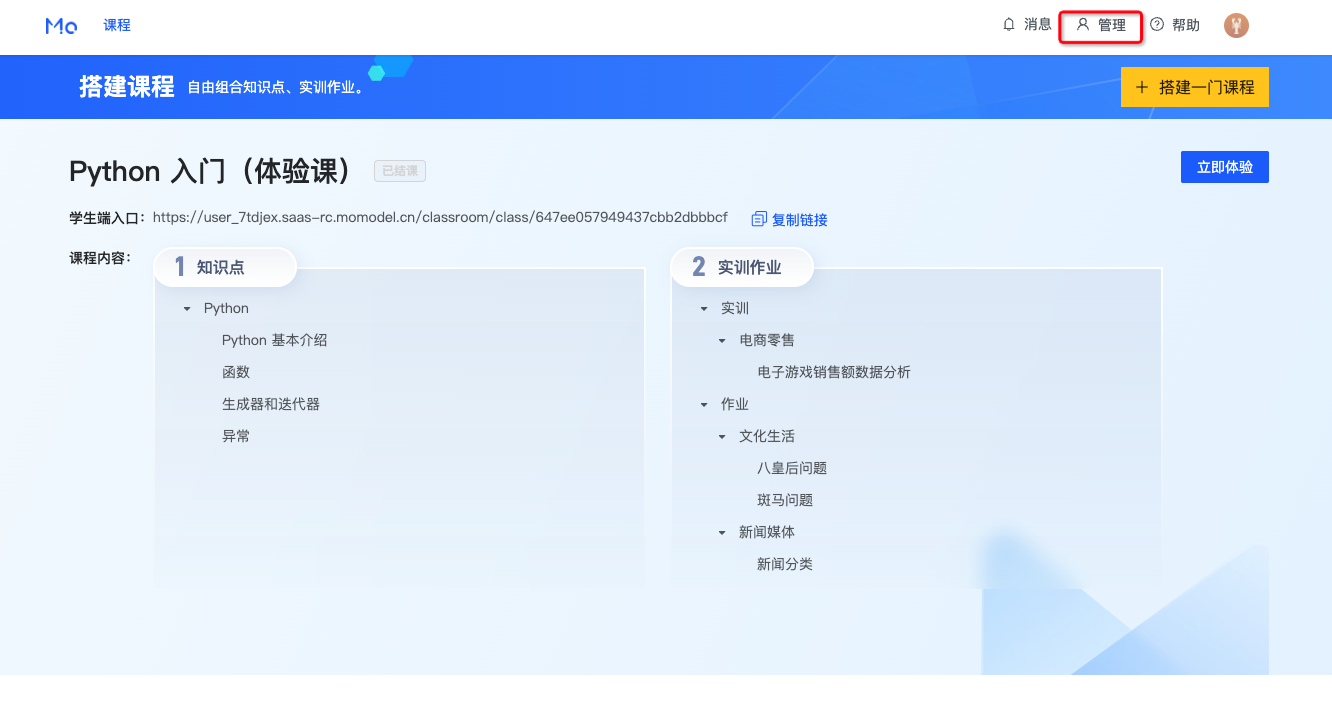Open 消息 in the top bar
This screenshot has width=1332, height=705.
coord(1038,25)
